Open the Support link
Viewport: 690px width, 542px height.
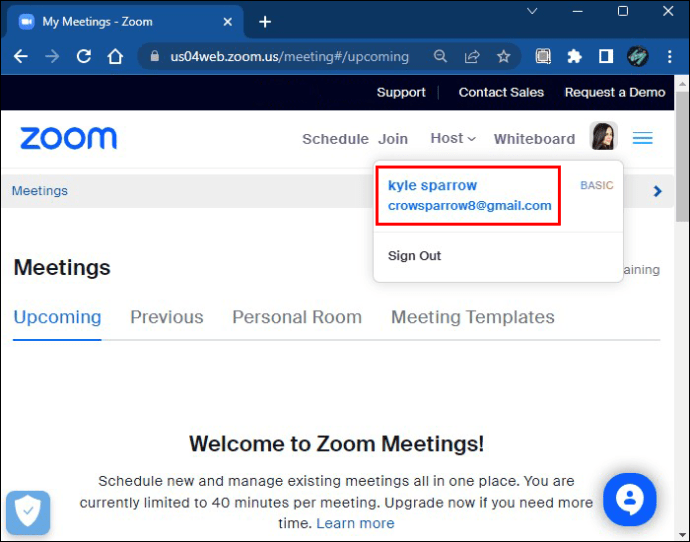coord(401,92)
